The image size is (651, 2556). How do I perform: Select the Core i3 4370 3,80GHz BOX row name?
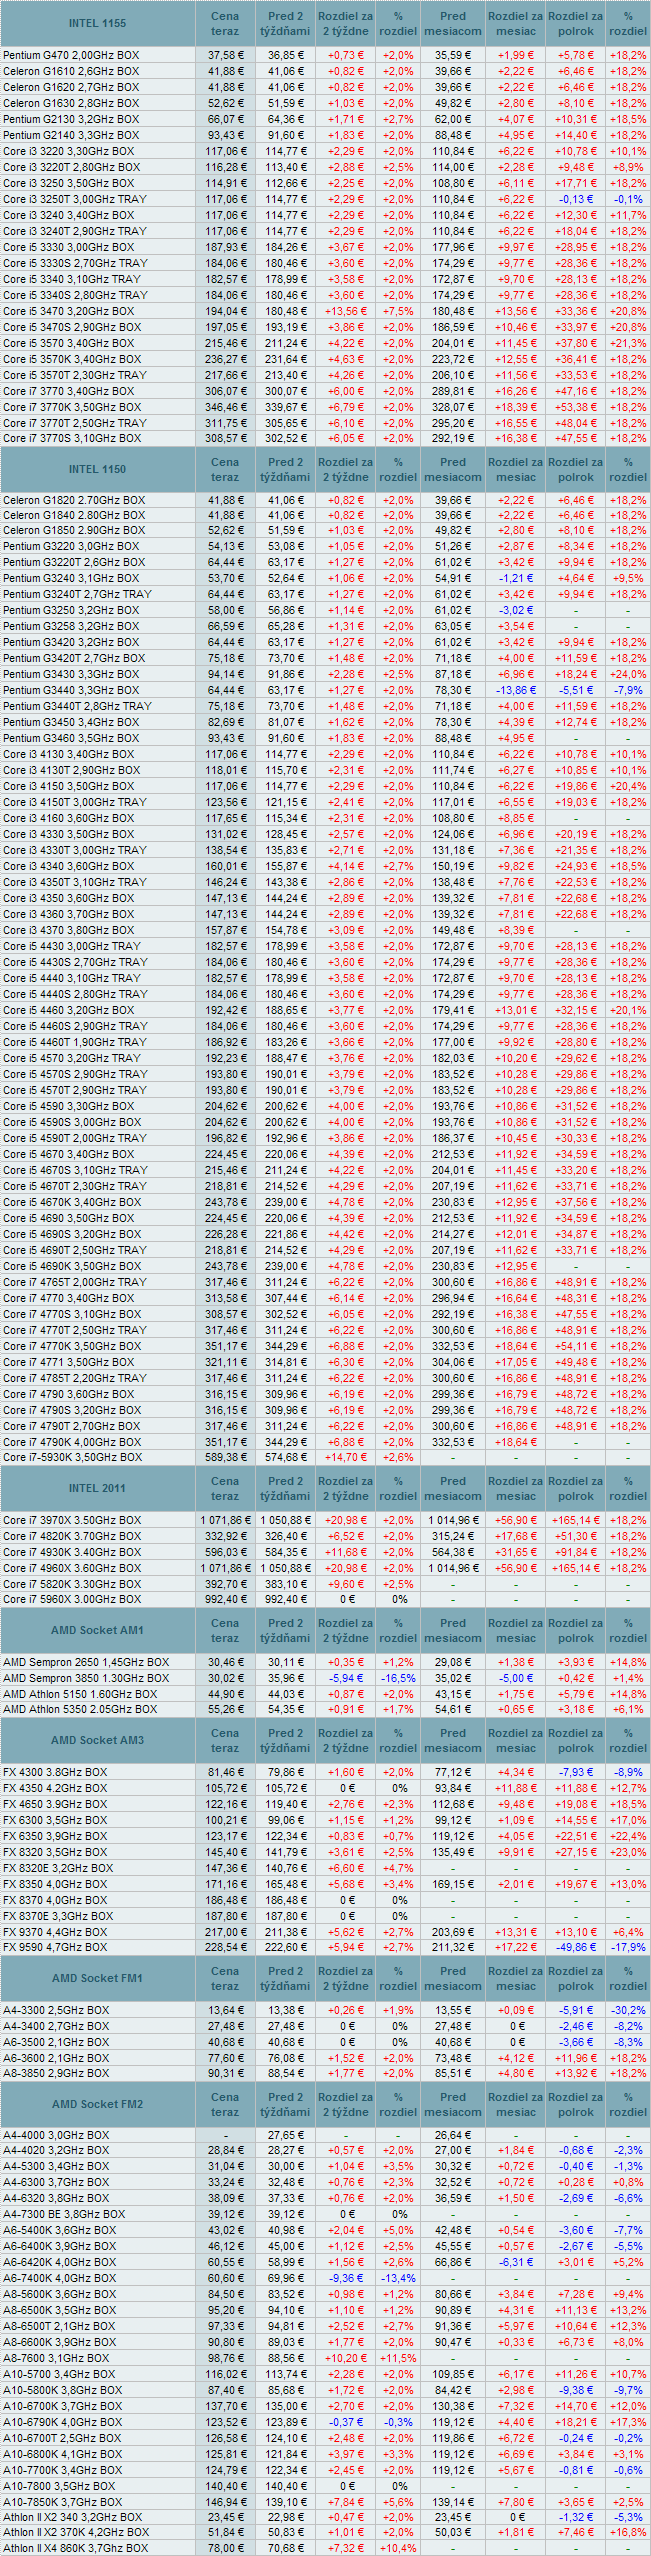coord(68,930)
